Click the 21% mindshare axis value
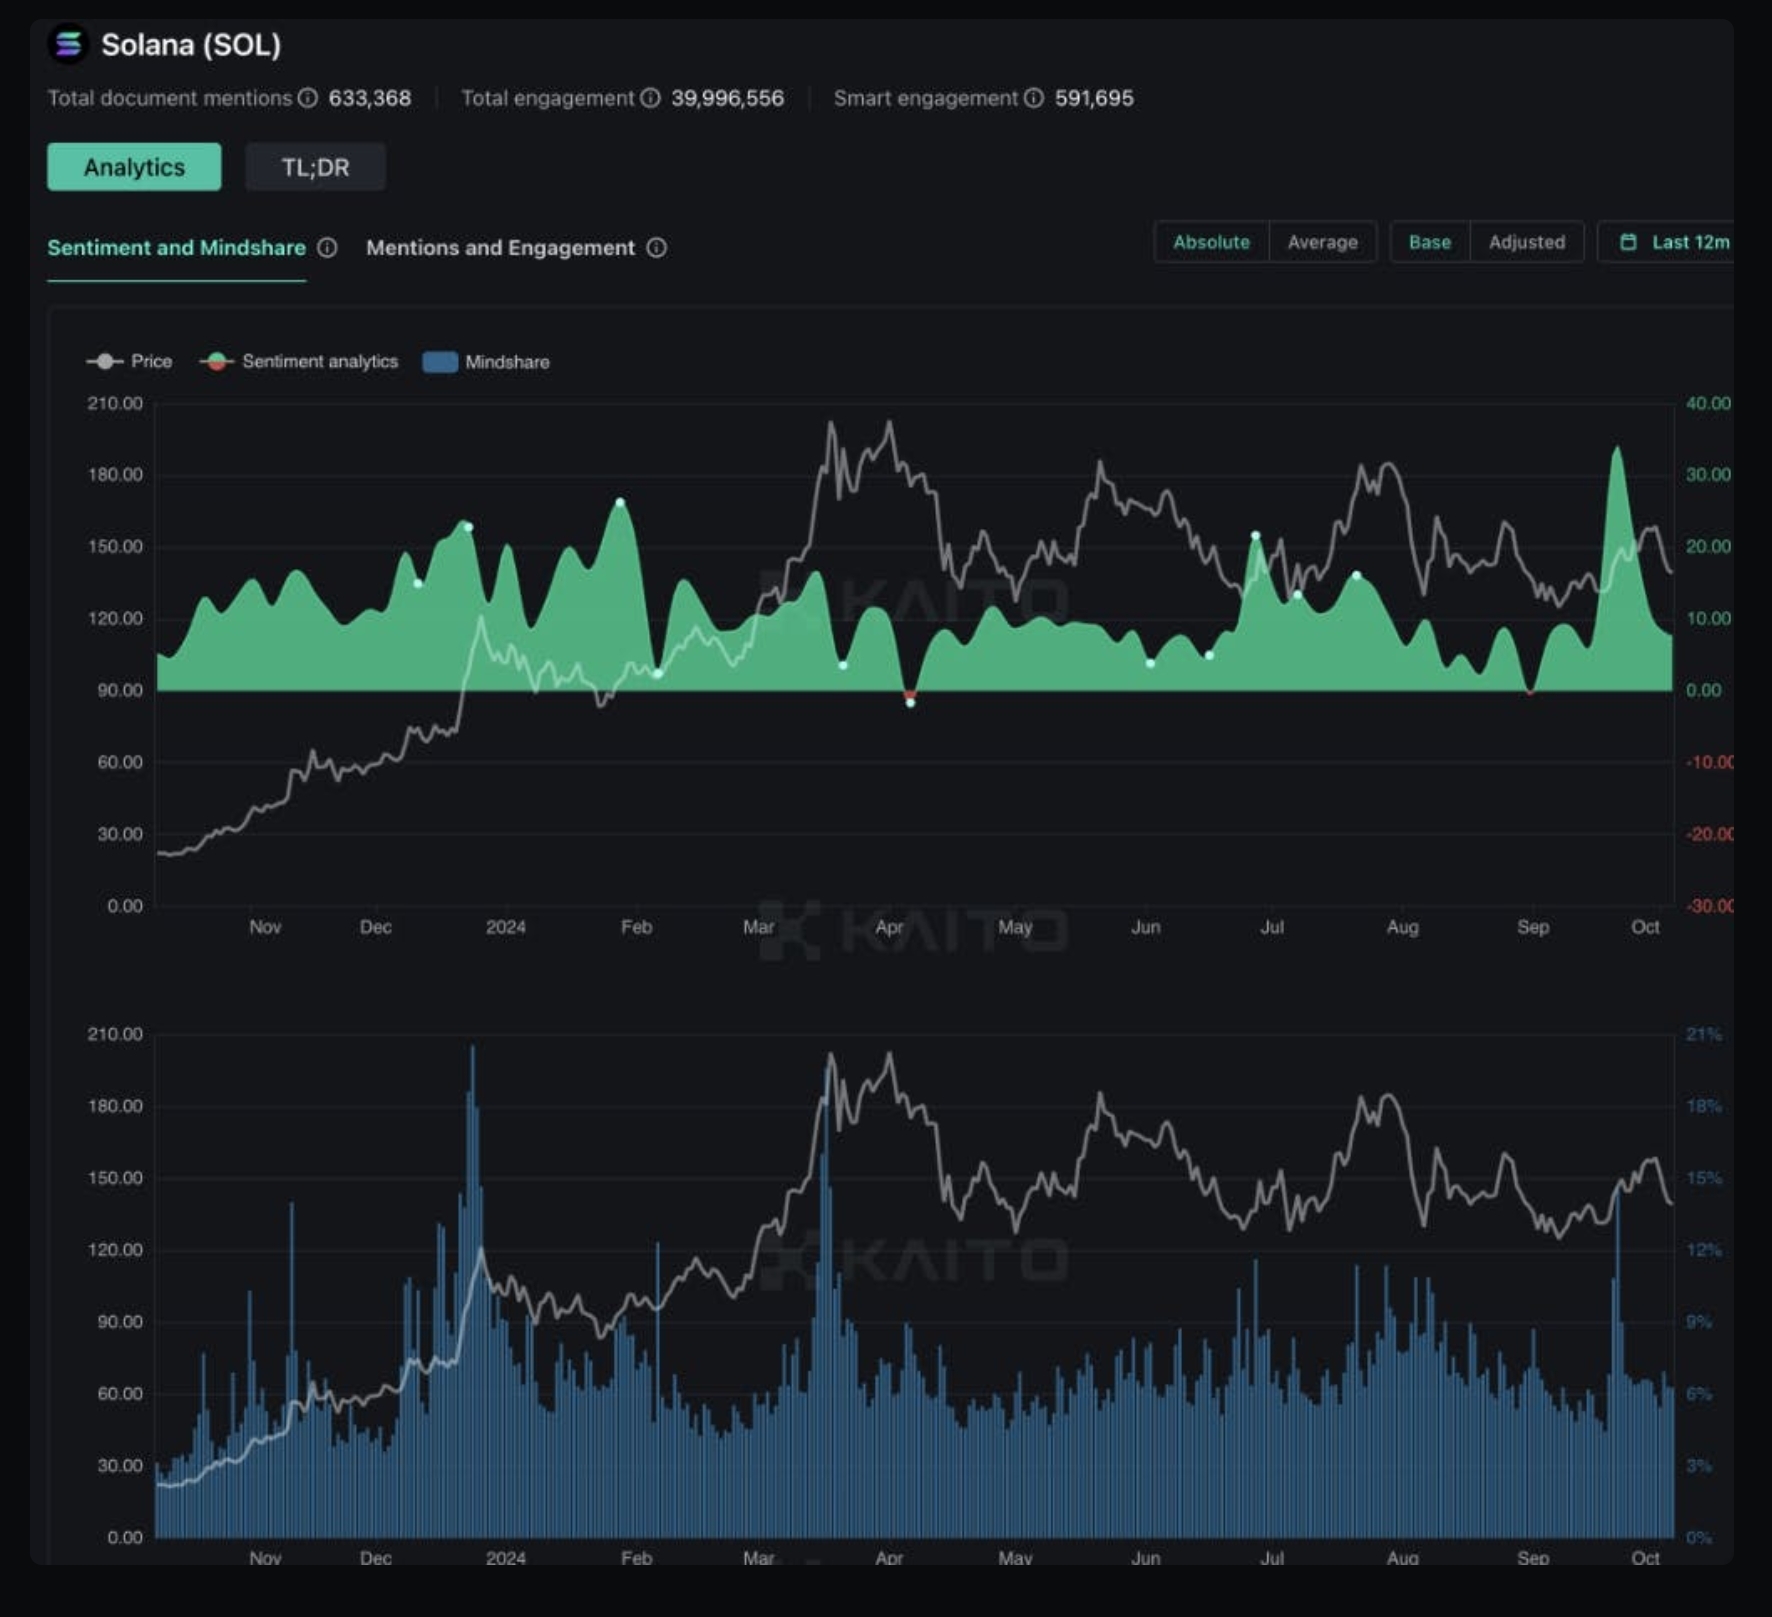1772x1617 pixels. [x=1704, y=1034]
